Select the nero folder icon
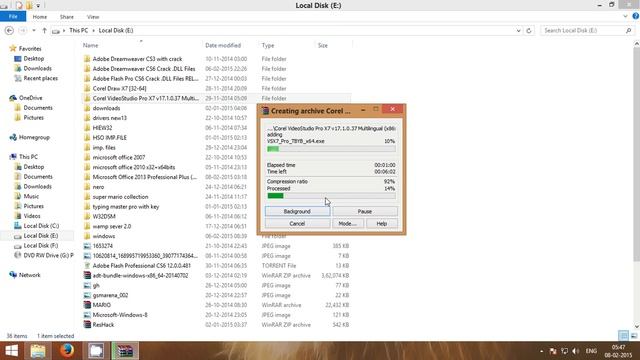This screenshot has width=640, height=360. 87,187
